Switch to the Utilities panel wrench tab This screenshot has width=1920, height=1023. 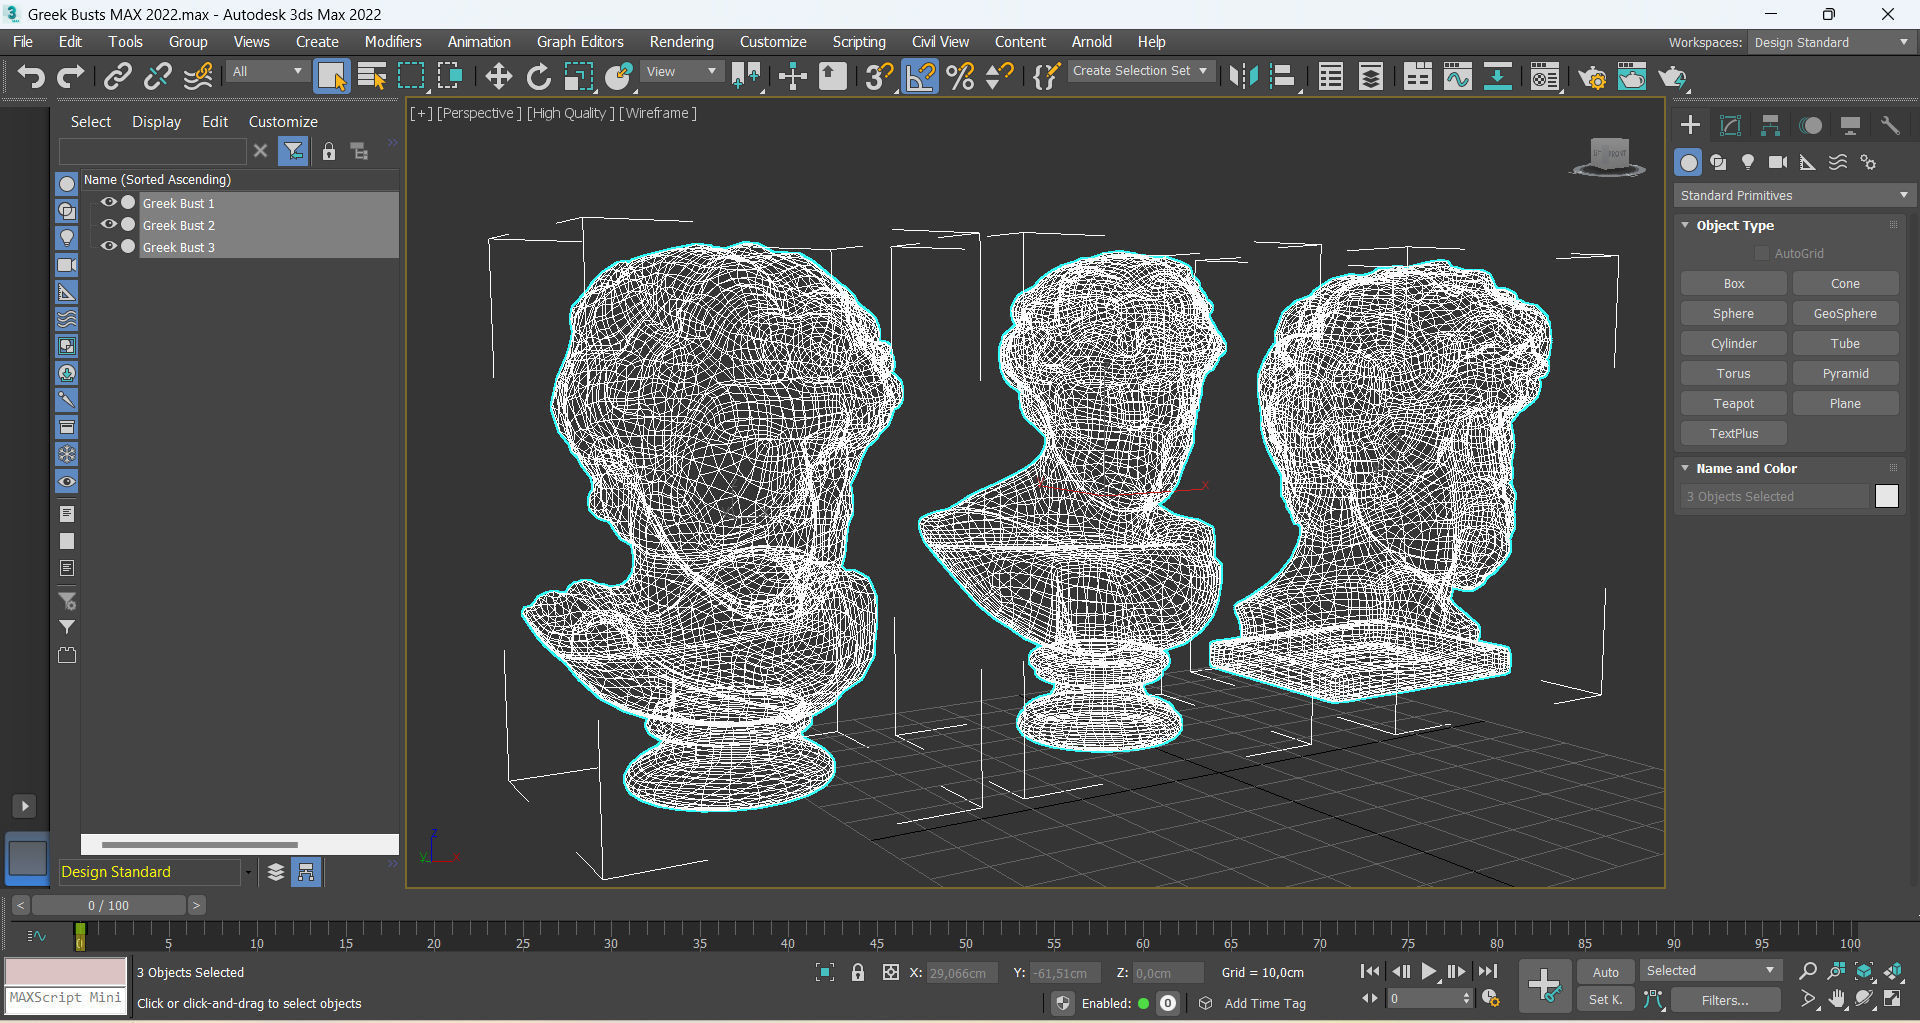pos(1890,125)
